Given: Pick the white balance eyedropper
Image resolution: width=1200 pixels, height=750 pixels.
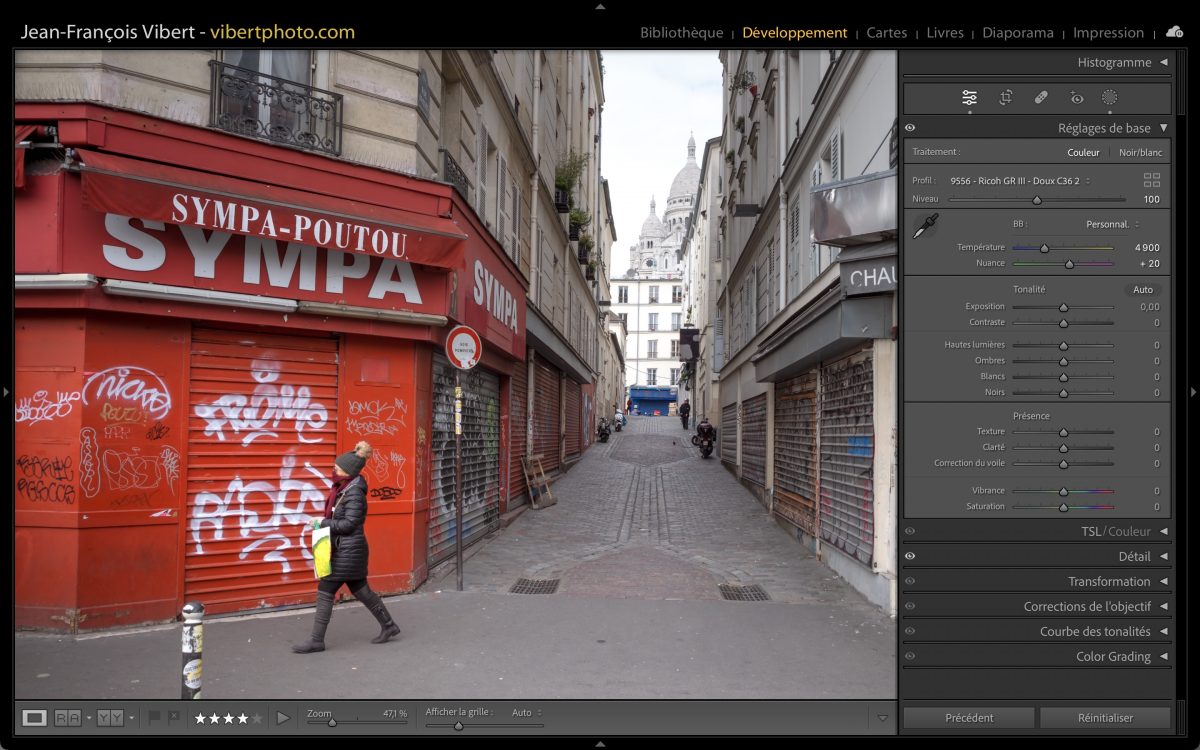Looking at the screenshot, I should pos(925,226).
